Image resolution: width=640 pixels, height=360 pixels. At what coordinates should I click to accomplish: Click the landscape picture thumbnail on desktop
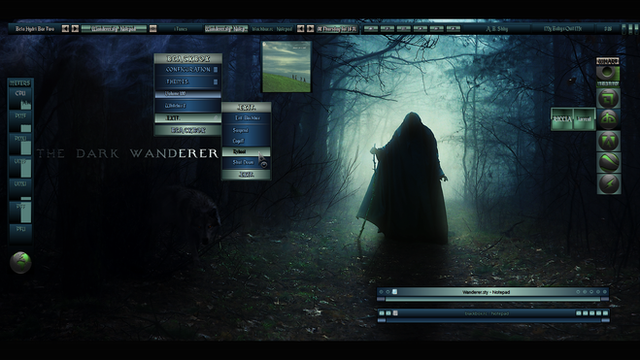coord(287,67)
